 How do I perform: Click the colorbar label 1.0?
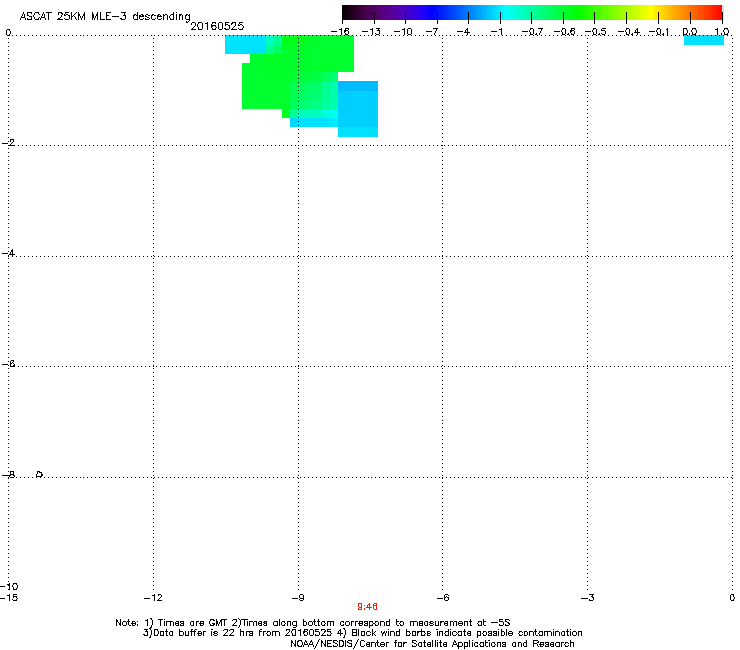[722, 32]
